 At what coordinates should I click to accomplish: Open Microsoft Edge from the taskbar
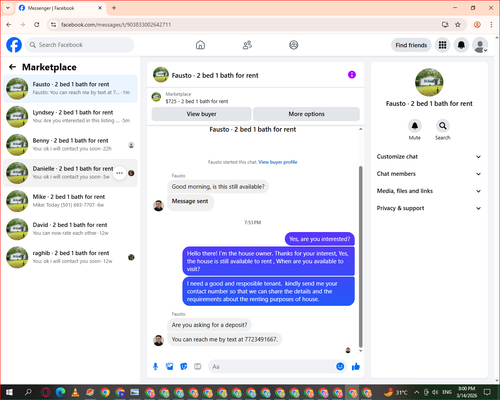point(61,392)
